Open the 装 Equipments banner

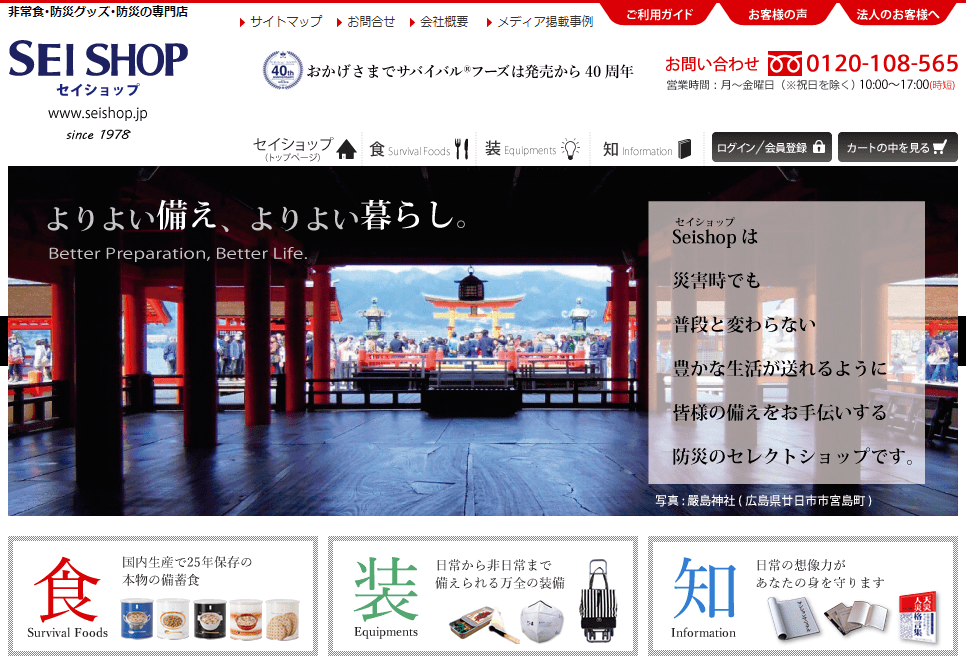pos(482,596)
